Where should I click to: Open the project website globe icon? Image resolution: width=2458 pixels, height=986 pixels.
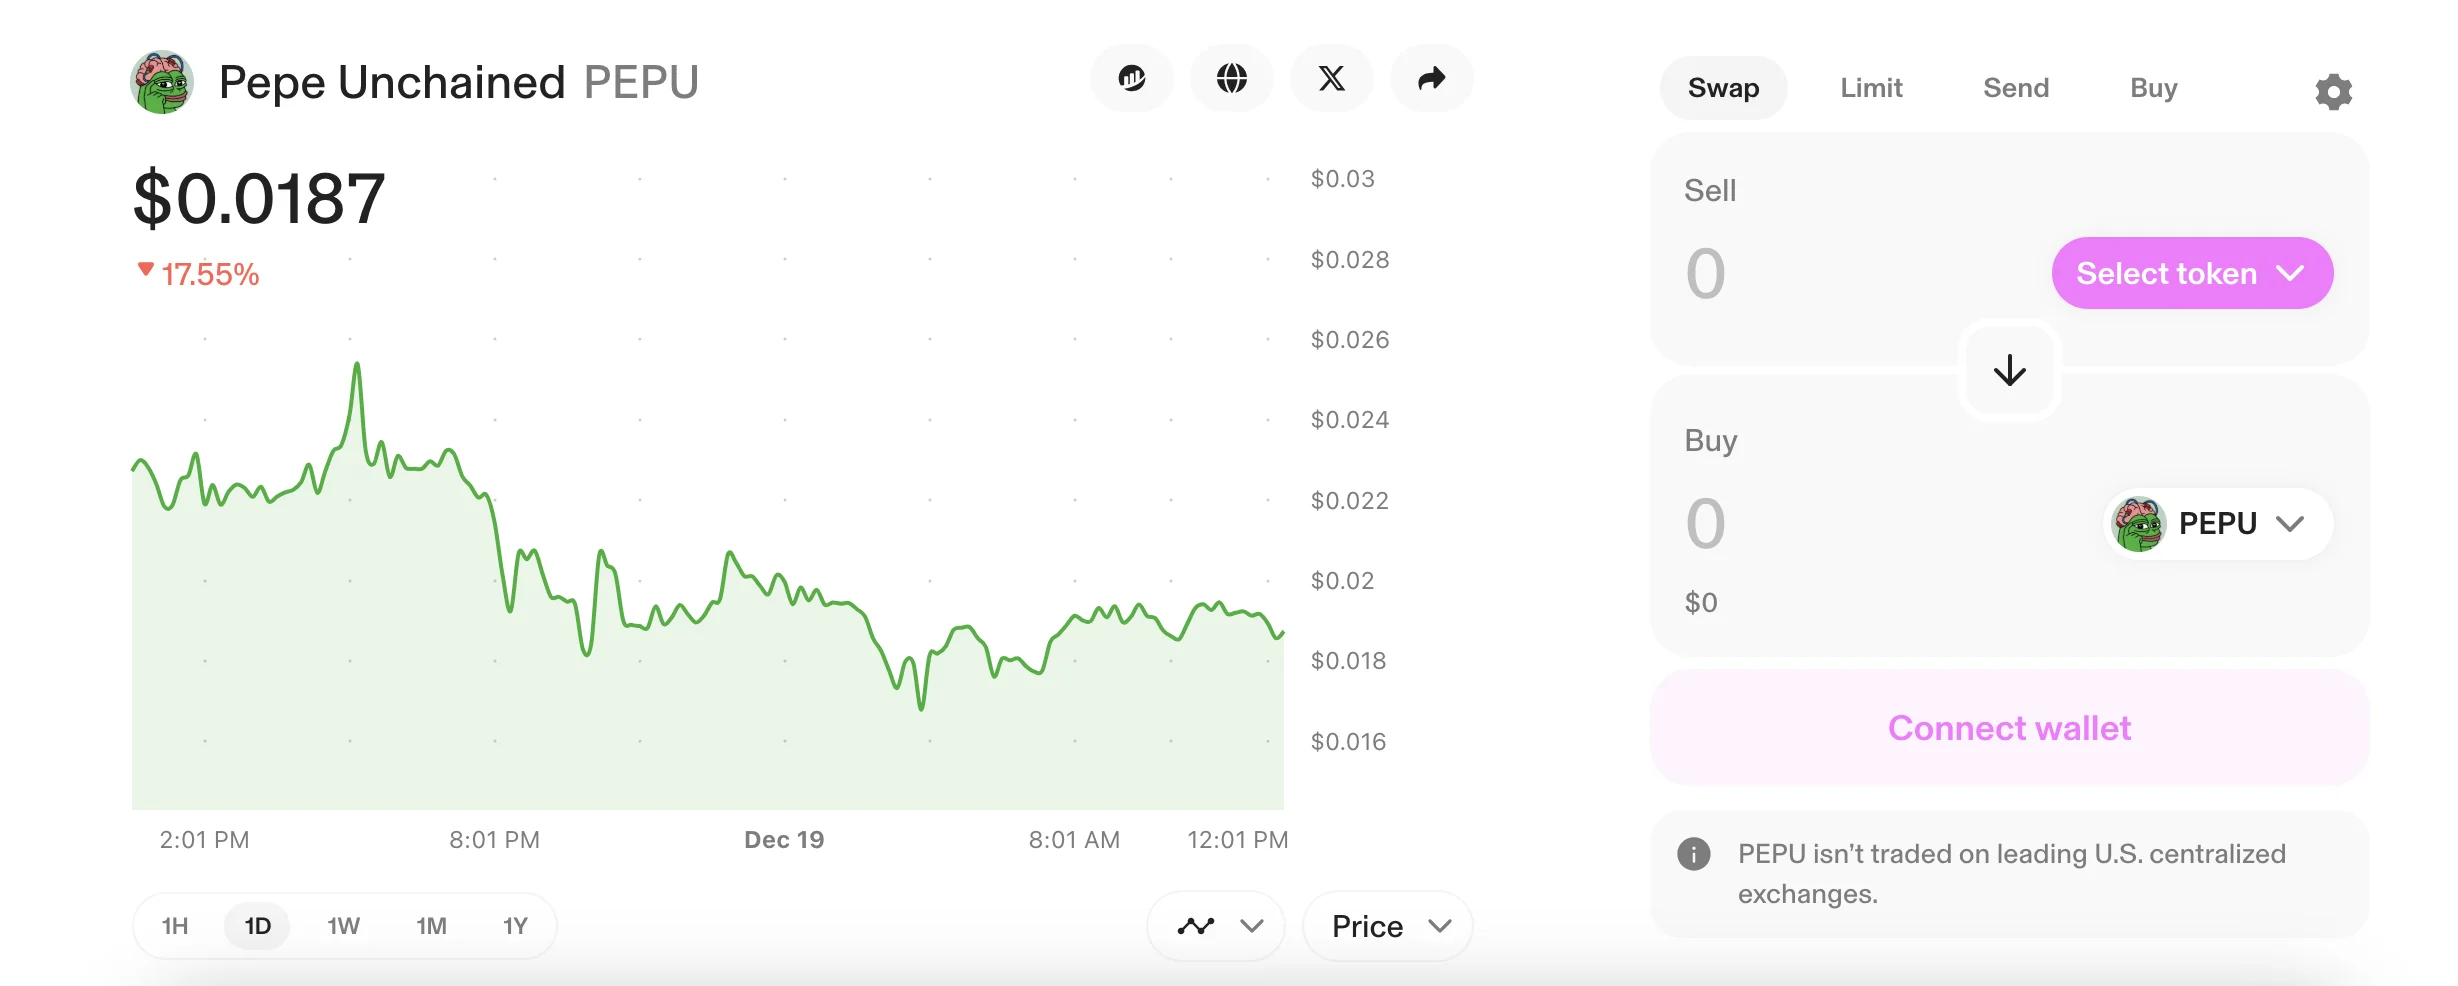pos(1232,78)
